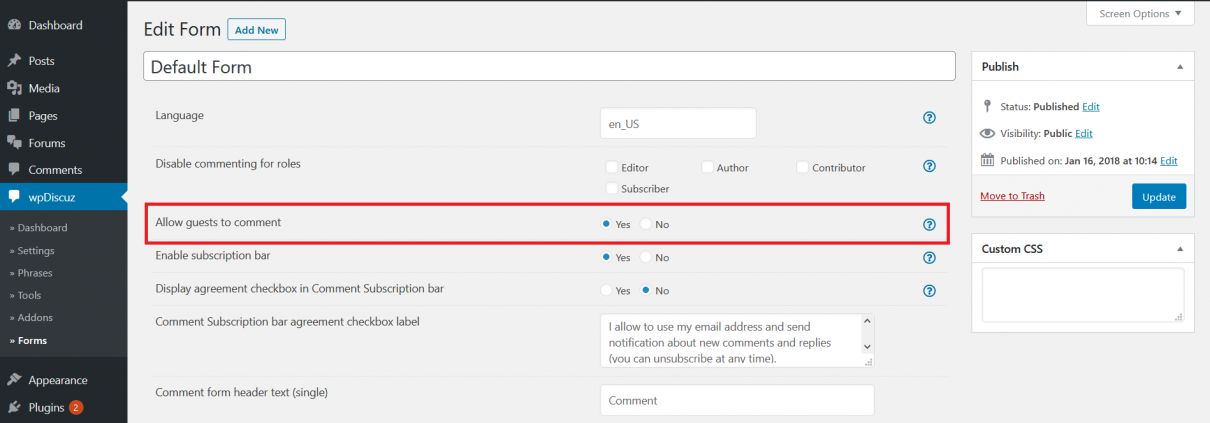Click the Forums icon in sidebar
Screen dimensions: 1210x423
pos(14,143)
